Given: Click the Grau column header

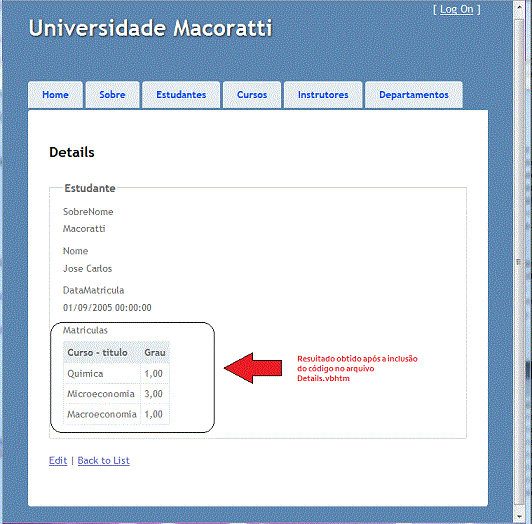Looking at the screenshot, I should pyautogui.click(x=155, y=353).
